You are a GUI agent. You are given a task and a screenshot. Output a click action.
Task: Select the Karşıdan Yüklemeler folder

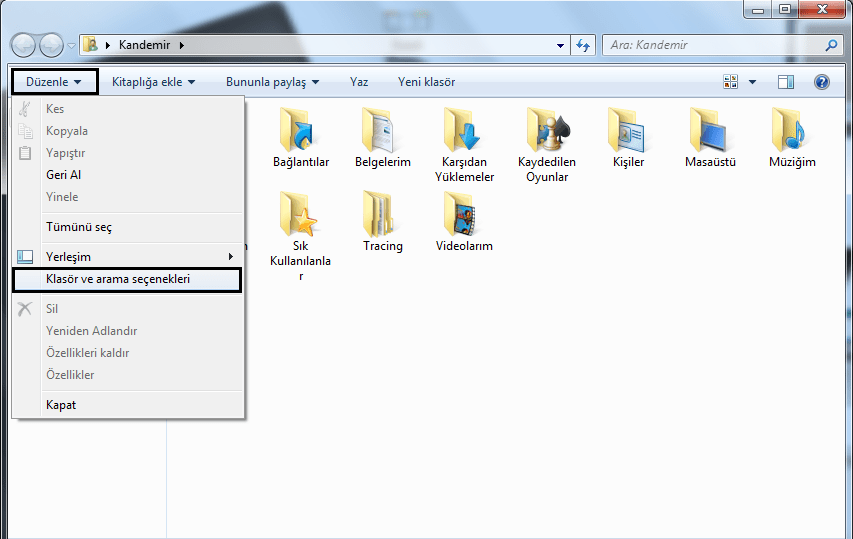point(464,145)
